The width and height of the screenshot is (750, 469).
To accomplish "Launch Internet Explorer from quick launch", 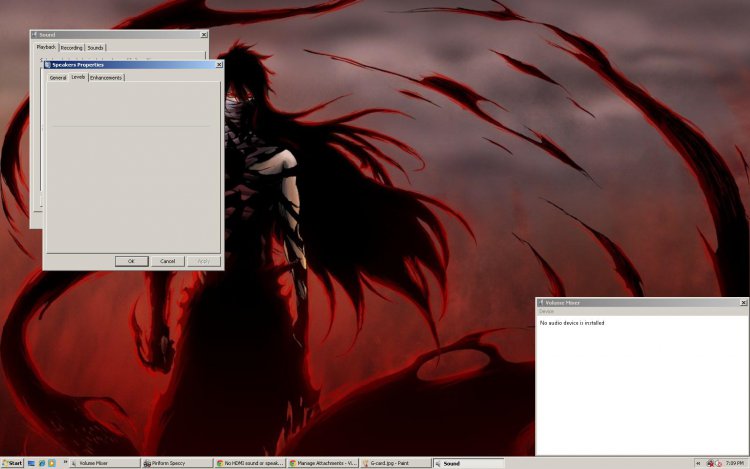I will click(42, 463).
